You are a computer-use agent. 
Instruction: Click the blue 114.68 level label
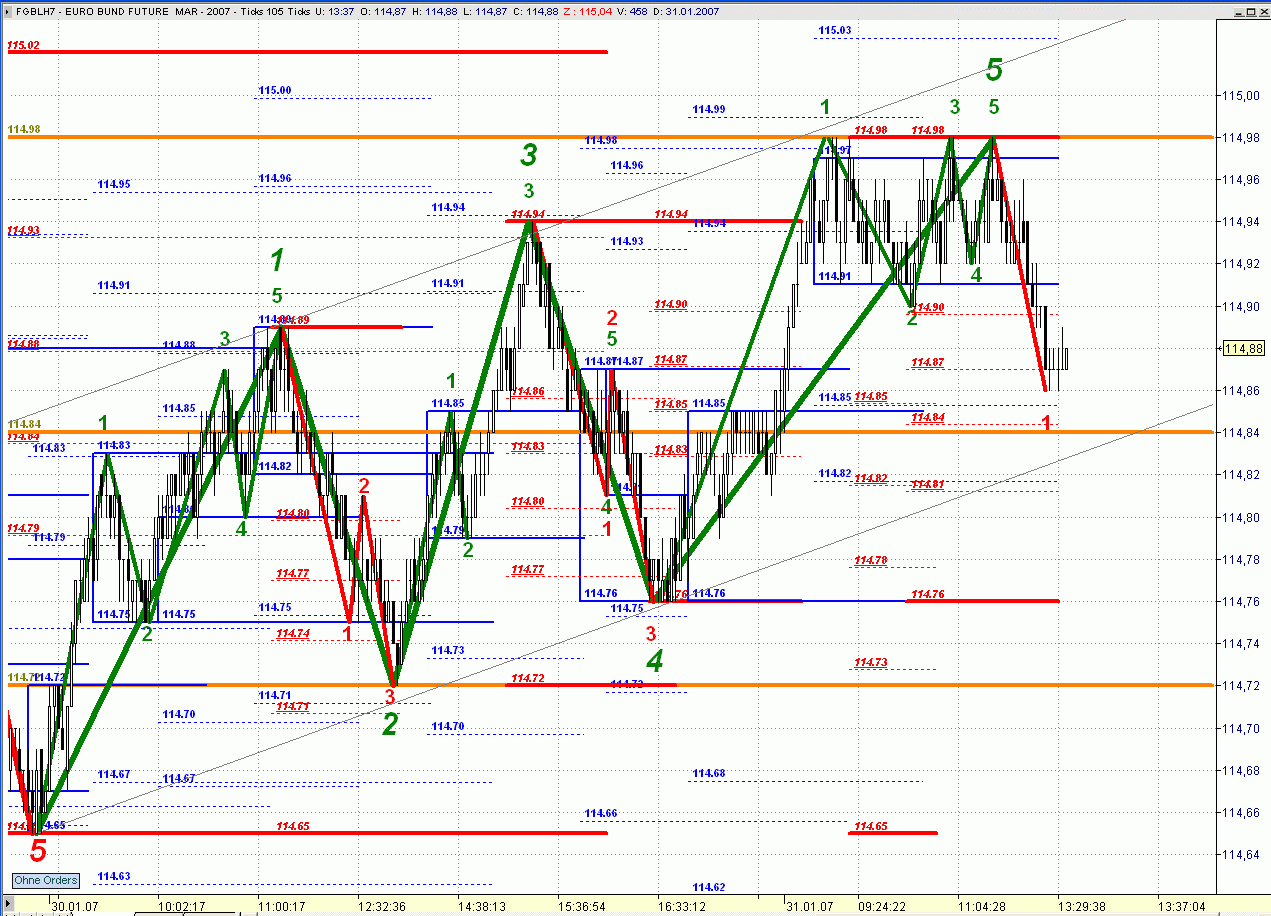pyautogui.click(x=709, y=773)
